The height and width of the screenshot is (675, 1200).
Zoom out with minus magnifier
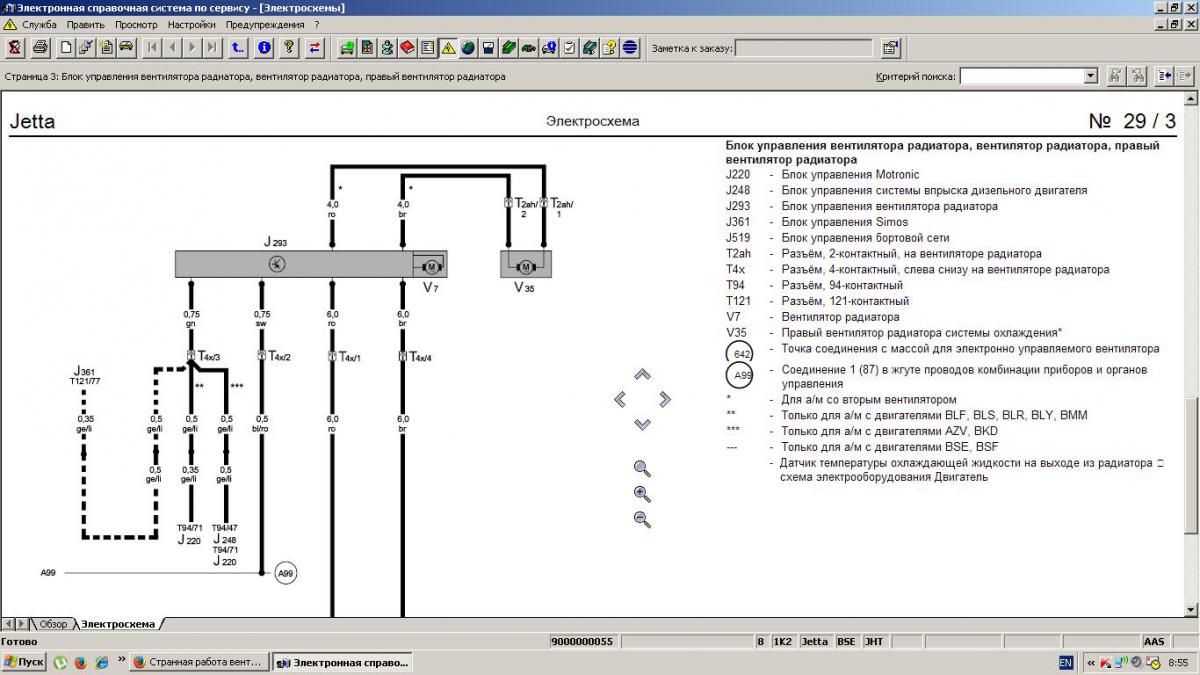(x=642, y=519)
